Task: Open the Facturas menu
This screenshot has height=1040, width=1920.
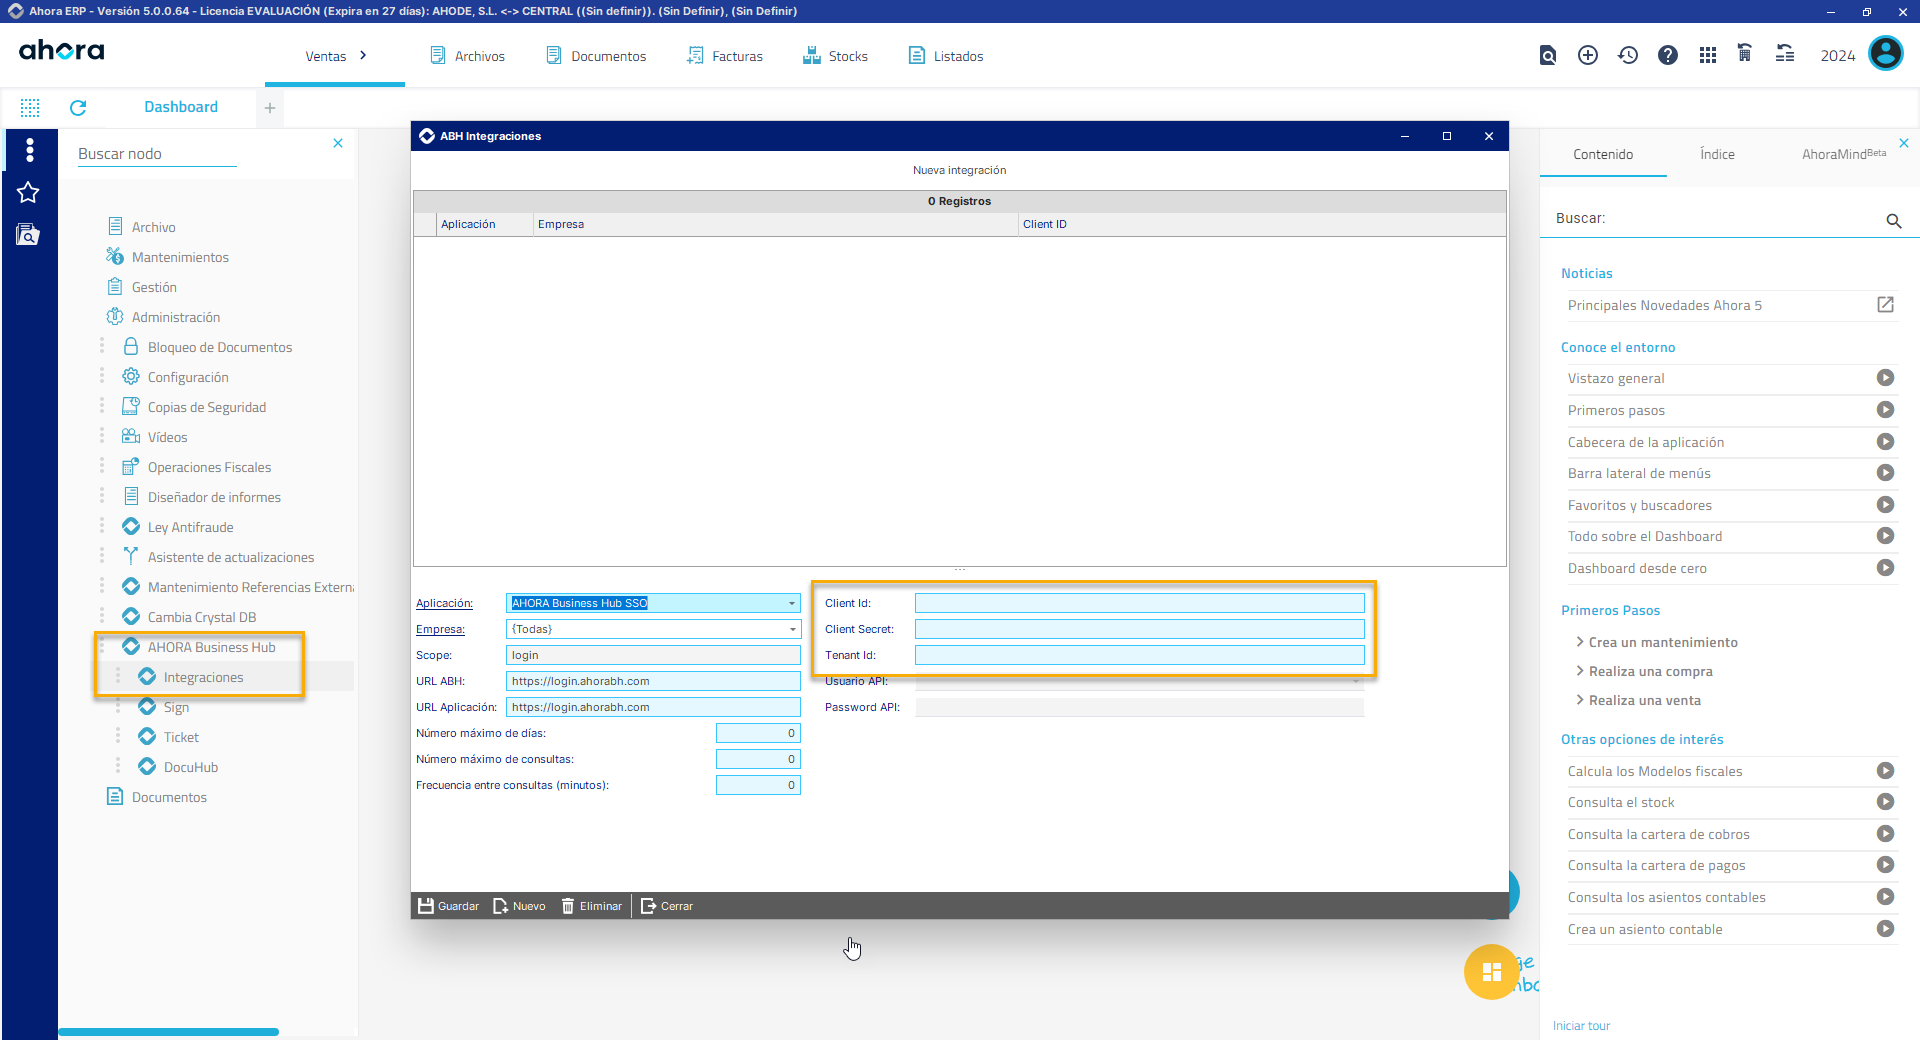Action: point(725,56)
